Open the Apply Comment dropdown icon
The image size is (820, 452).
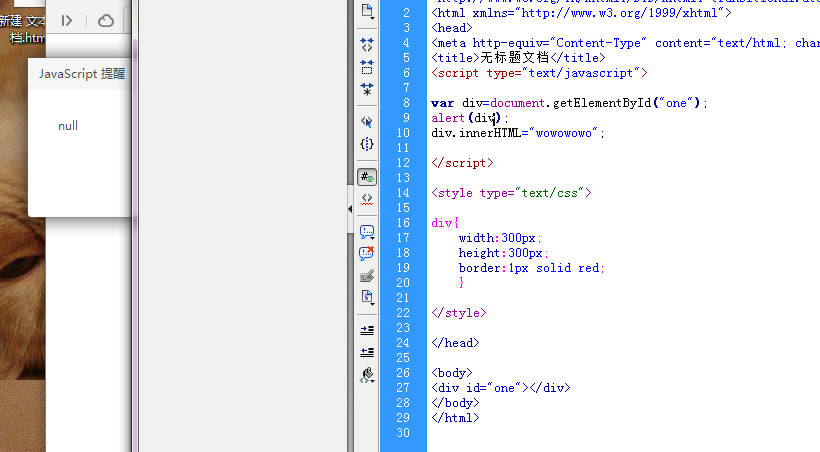(x=367, y=232)
